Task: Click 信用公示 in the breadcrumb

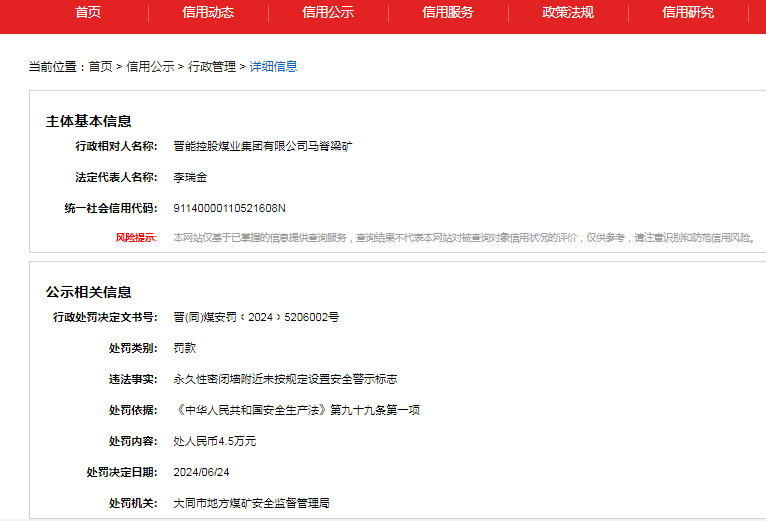Action: (x=150, y=66)
